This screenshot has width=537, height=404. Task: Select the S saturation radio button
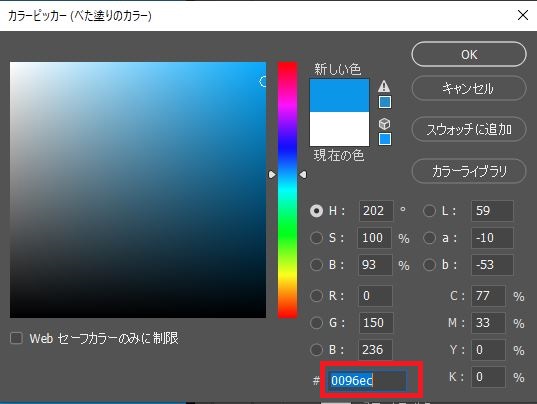[x=316, y=238]
